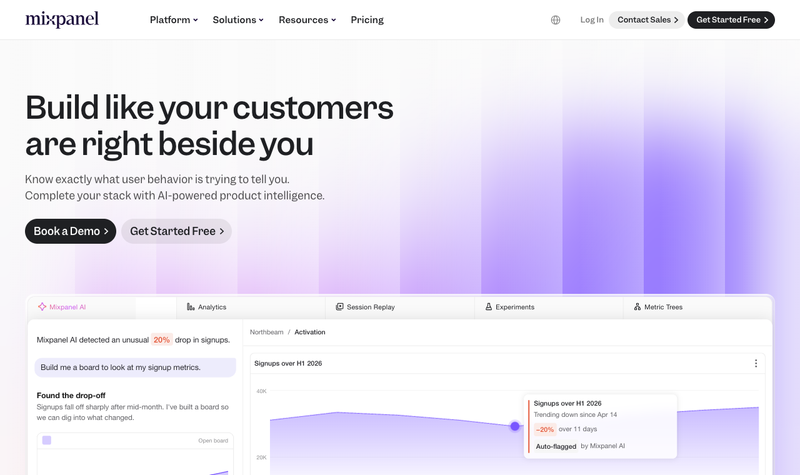Viewport: 800px width, 475px height.
Task: Expand the Resources menu
Action: 307,20
